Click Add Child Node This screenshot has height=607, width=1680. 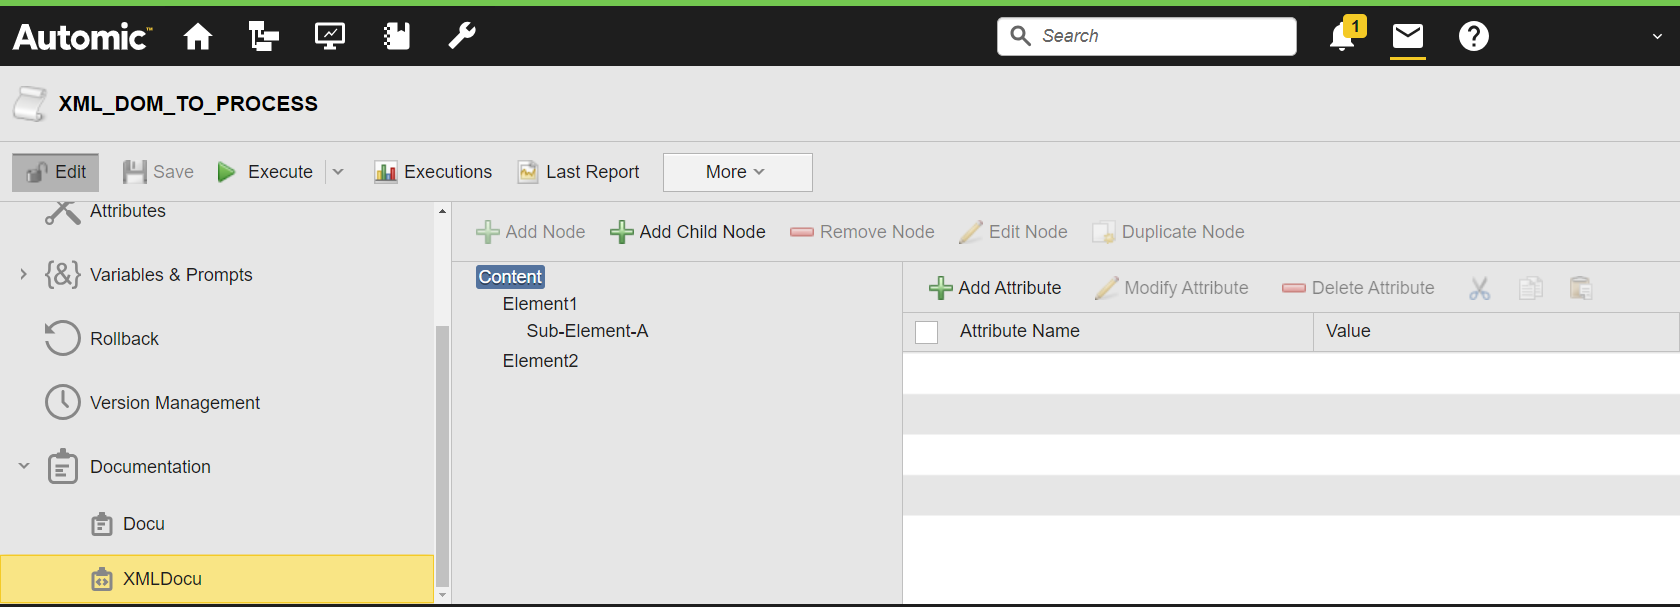tap(687, 231)
